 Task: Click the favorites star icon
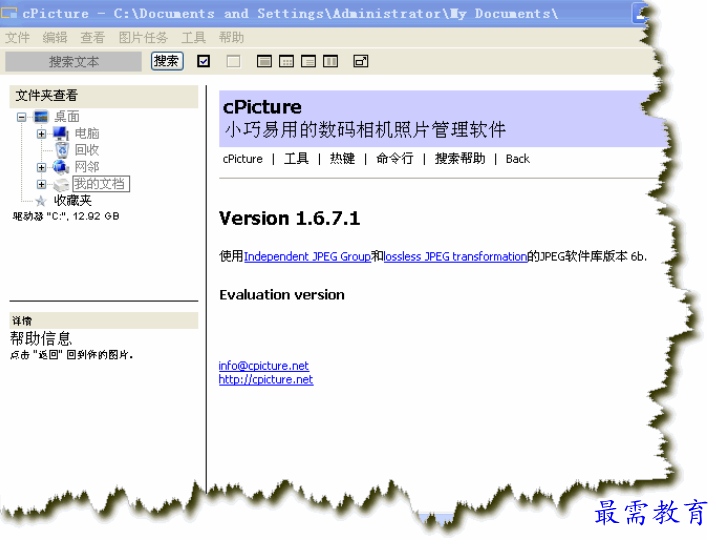41,201
